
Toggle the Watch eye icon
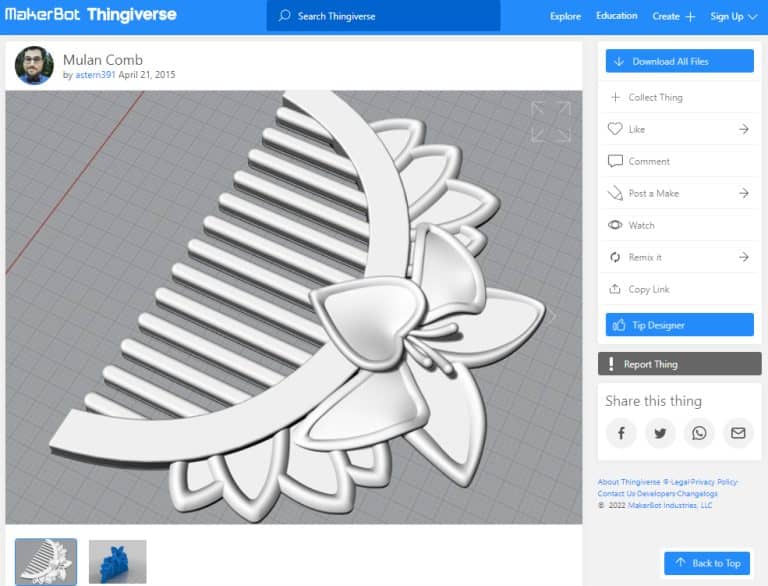615,225
